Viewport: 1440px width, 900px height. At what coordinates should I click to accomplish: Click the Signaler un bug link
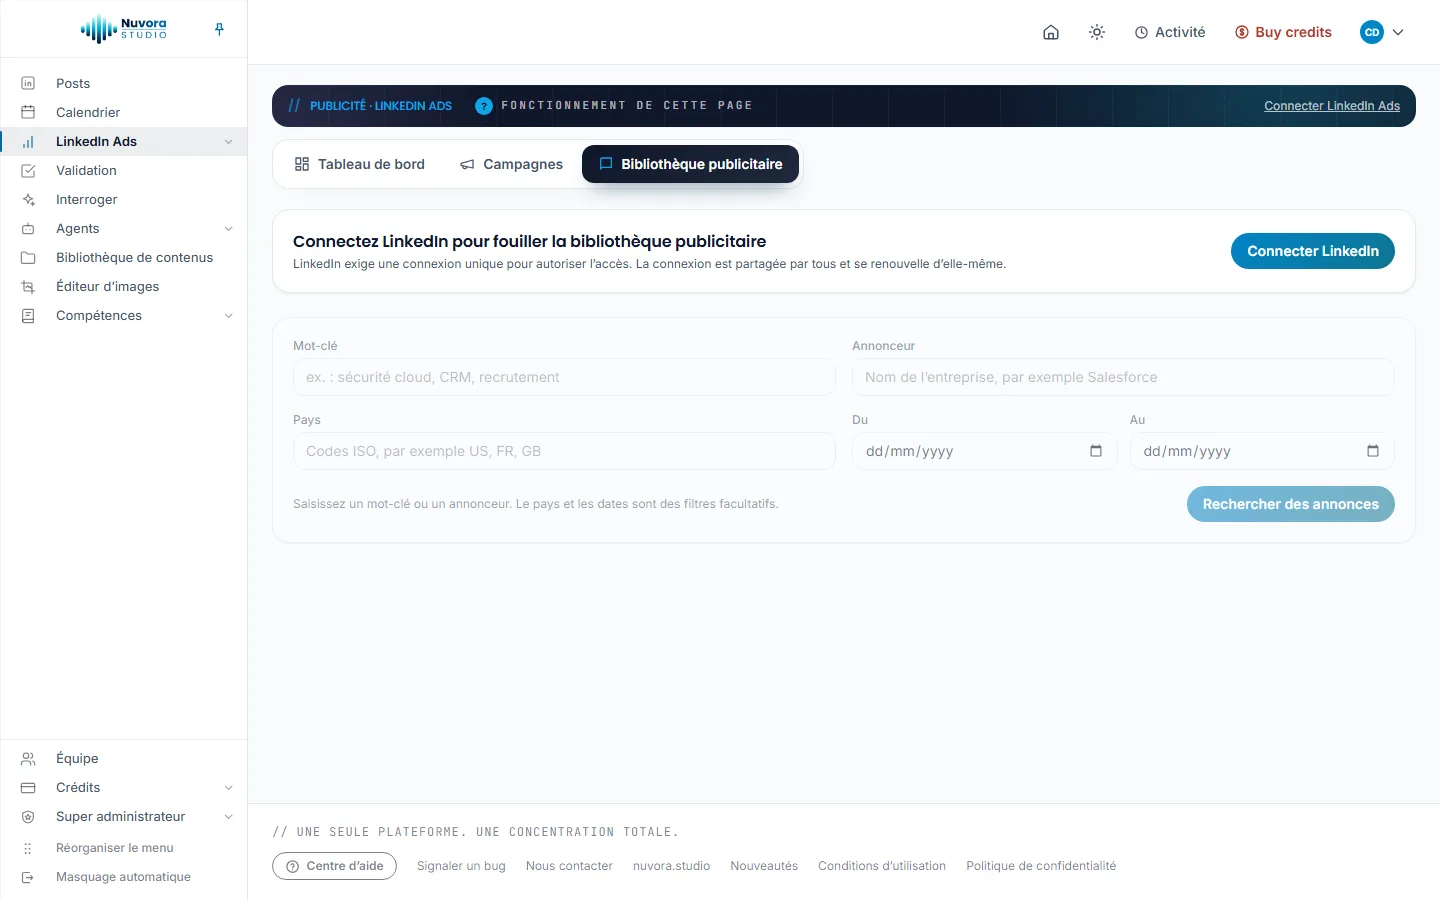(x=461, y=866)
